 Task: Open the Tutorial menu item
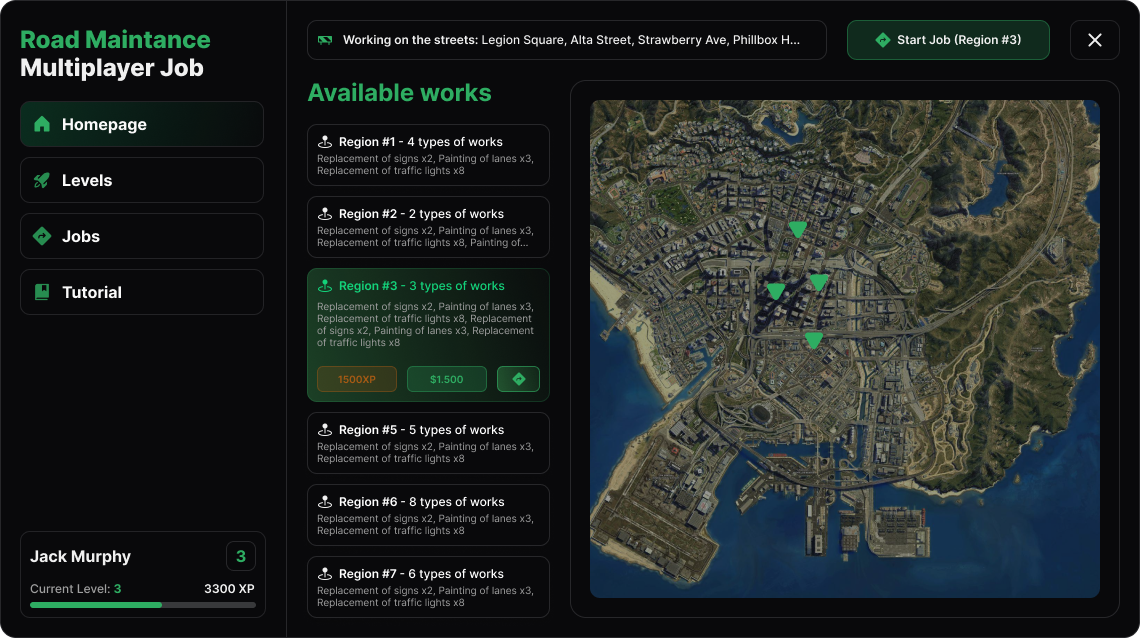click(142, 292)
